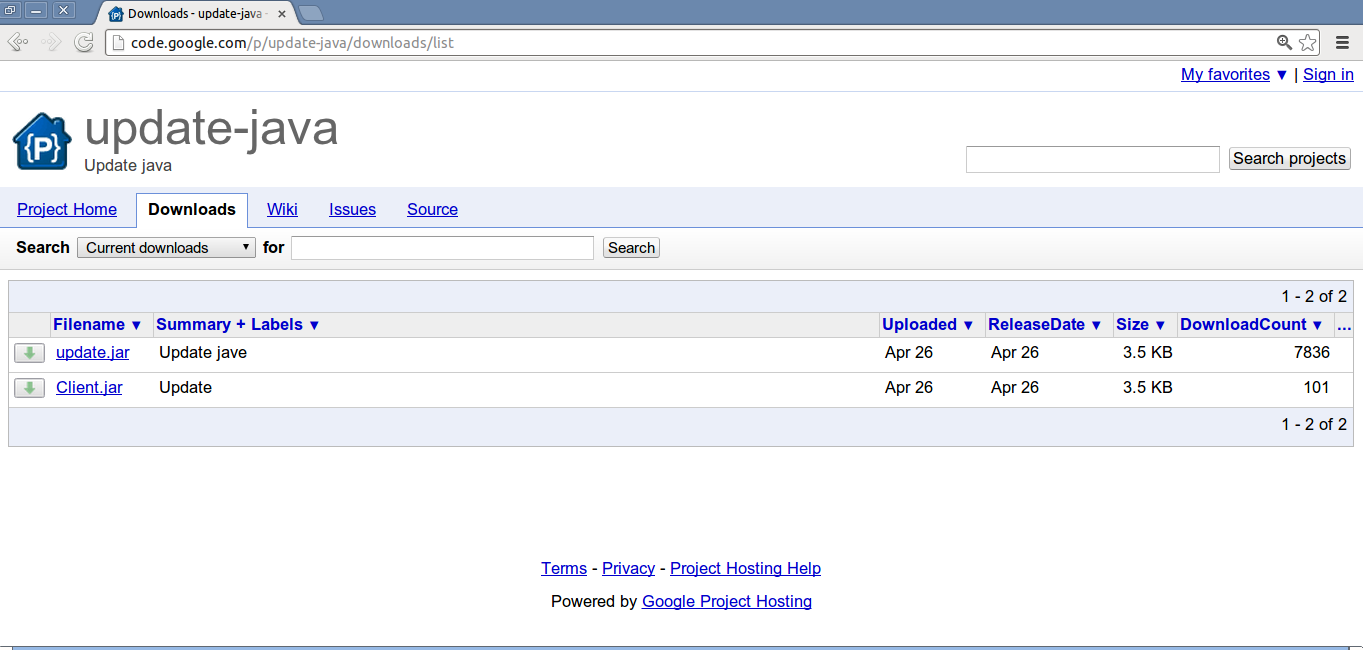Click the magnifier zoom icon in address bar
The width and height of the screenshot is (1363, 650).
point(1284,42)
